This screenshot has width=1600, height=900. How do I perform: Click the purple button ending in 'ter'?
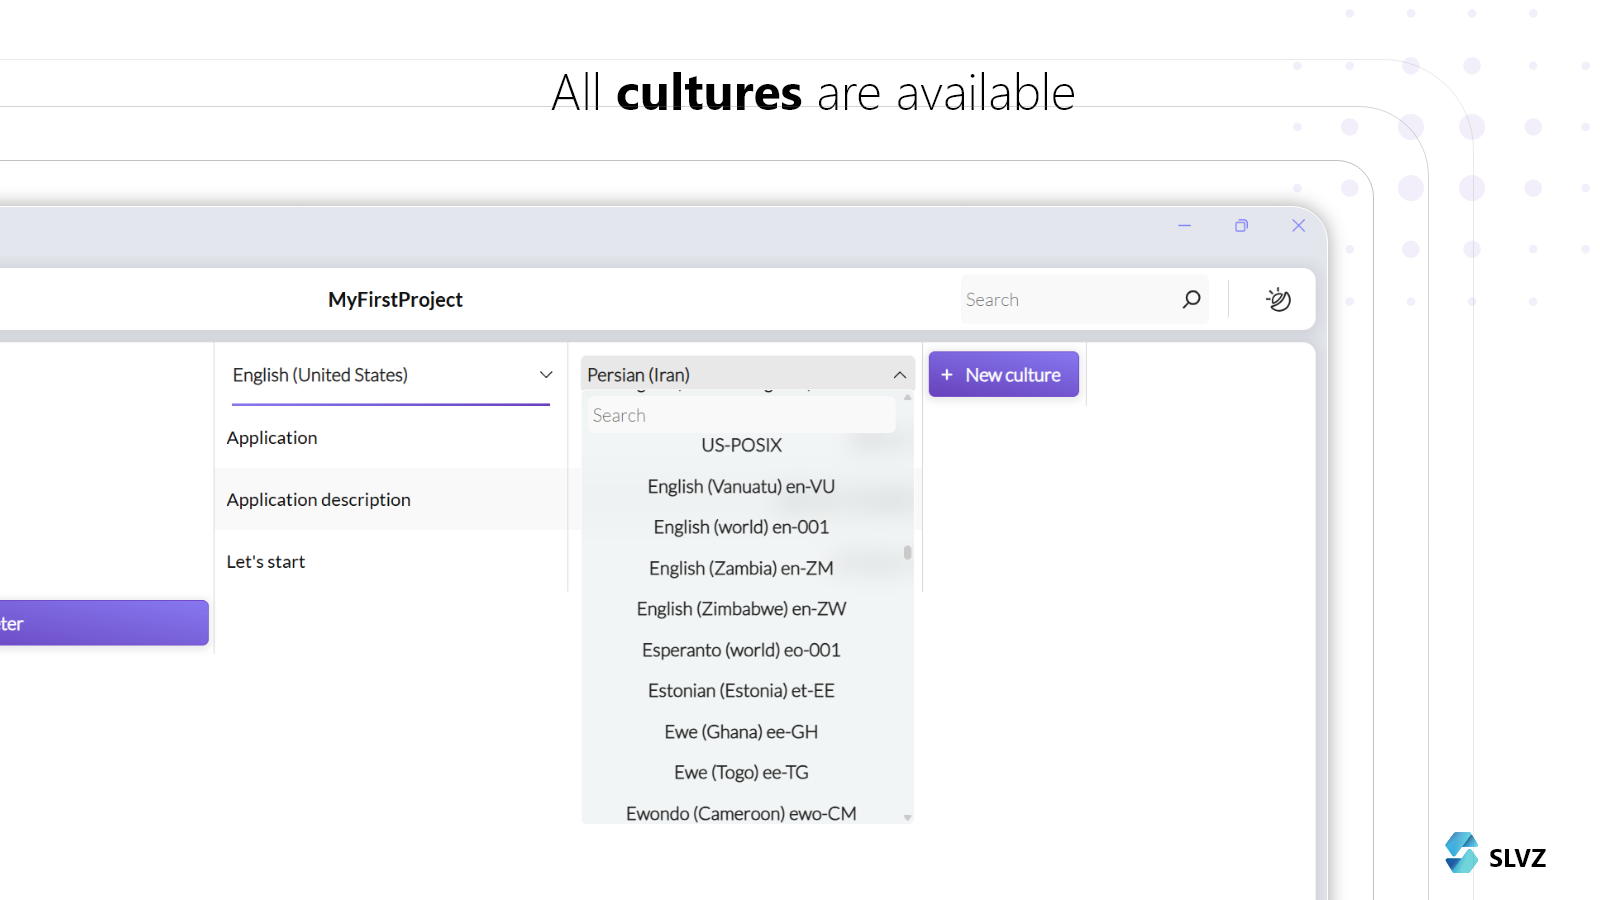click(x=104, y=623)
